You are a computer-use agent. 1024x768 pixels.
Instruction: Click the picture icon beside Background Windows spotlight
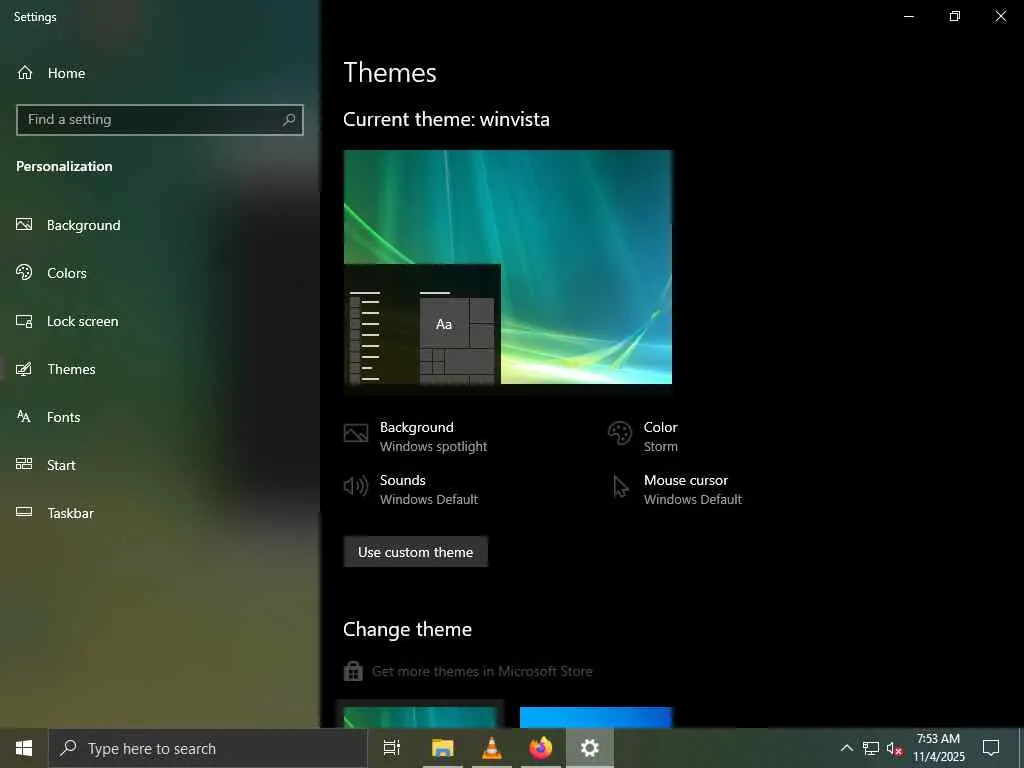pyautogui.click(x=356, y=433)
